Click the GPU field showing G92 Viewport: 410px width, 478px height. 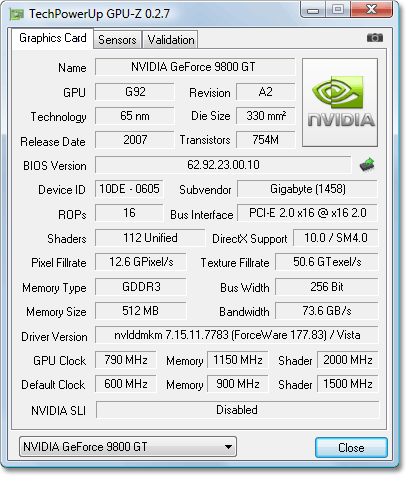point(135,92)
